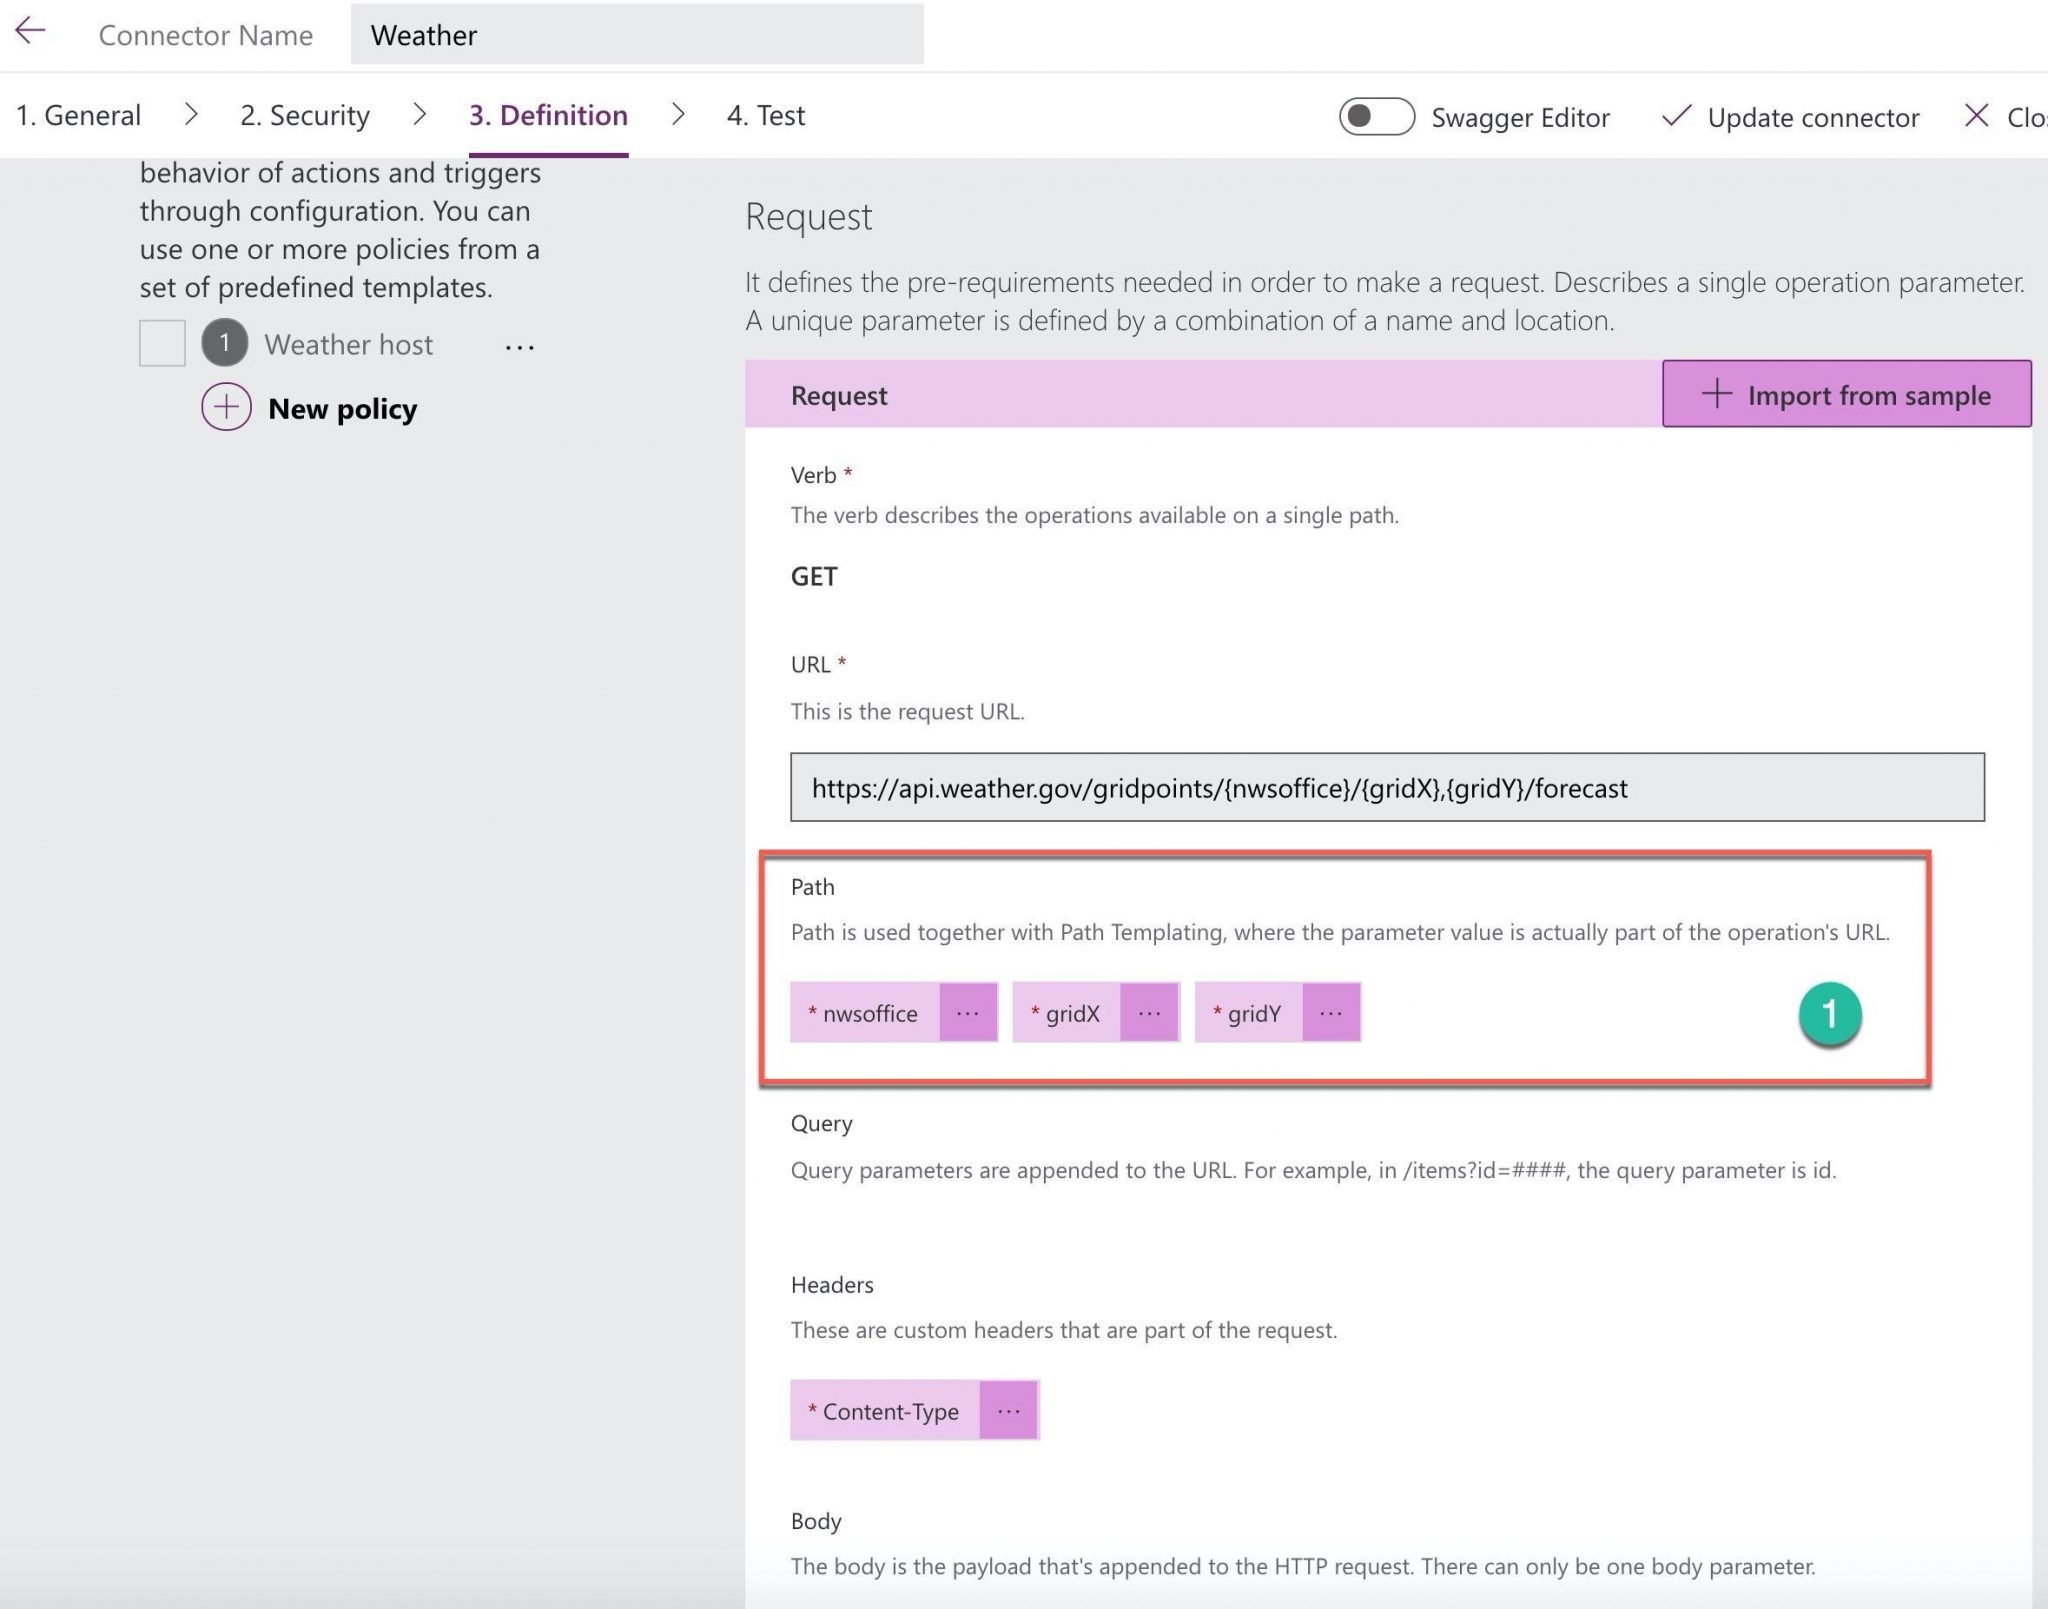Click the plus circle for New policy
Image resolution: width=2048 pixels, height=1609 pixels.
pyautogui.click(x=226, y=407)
